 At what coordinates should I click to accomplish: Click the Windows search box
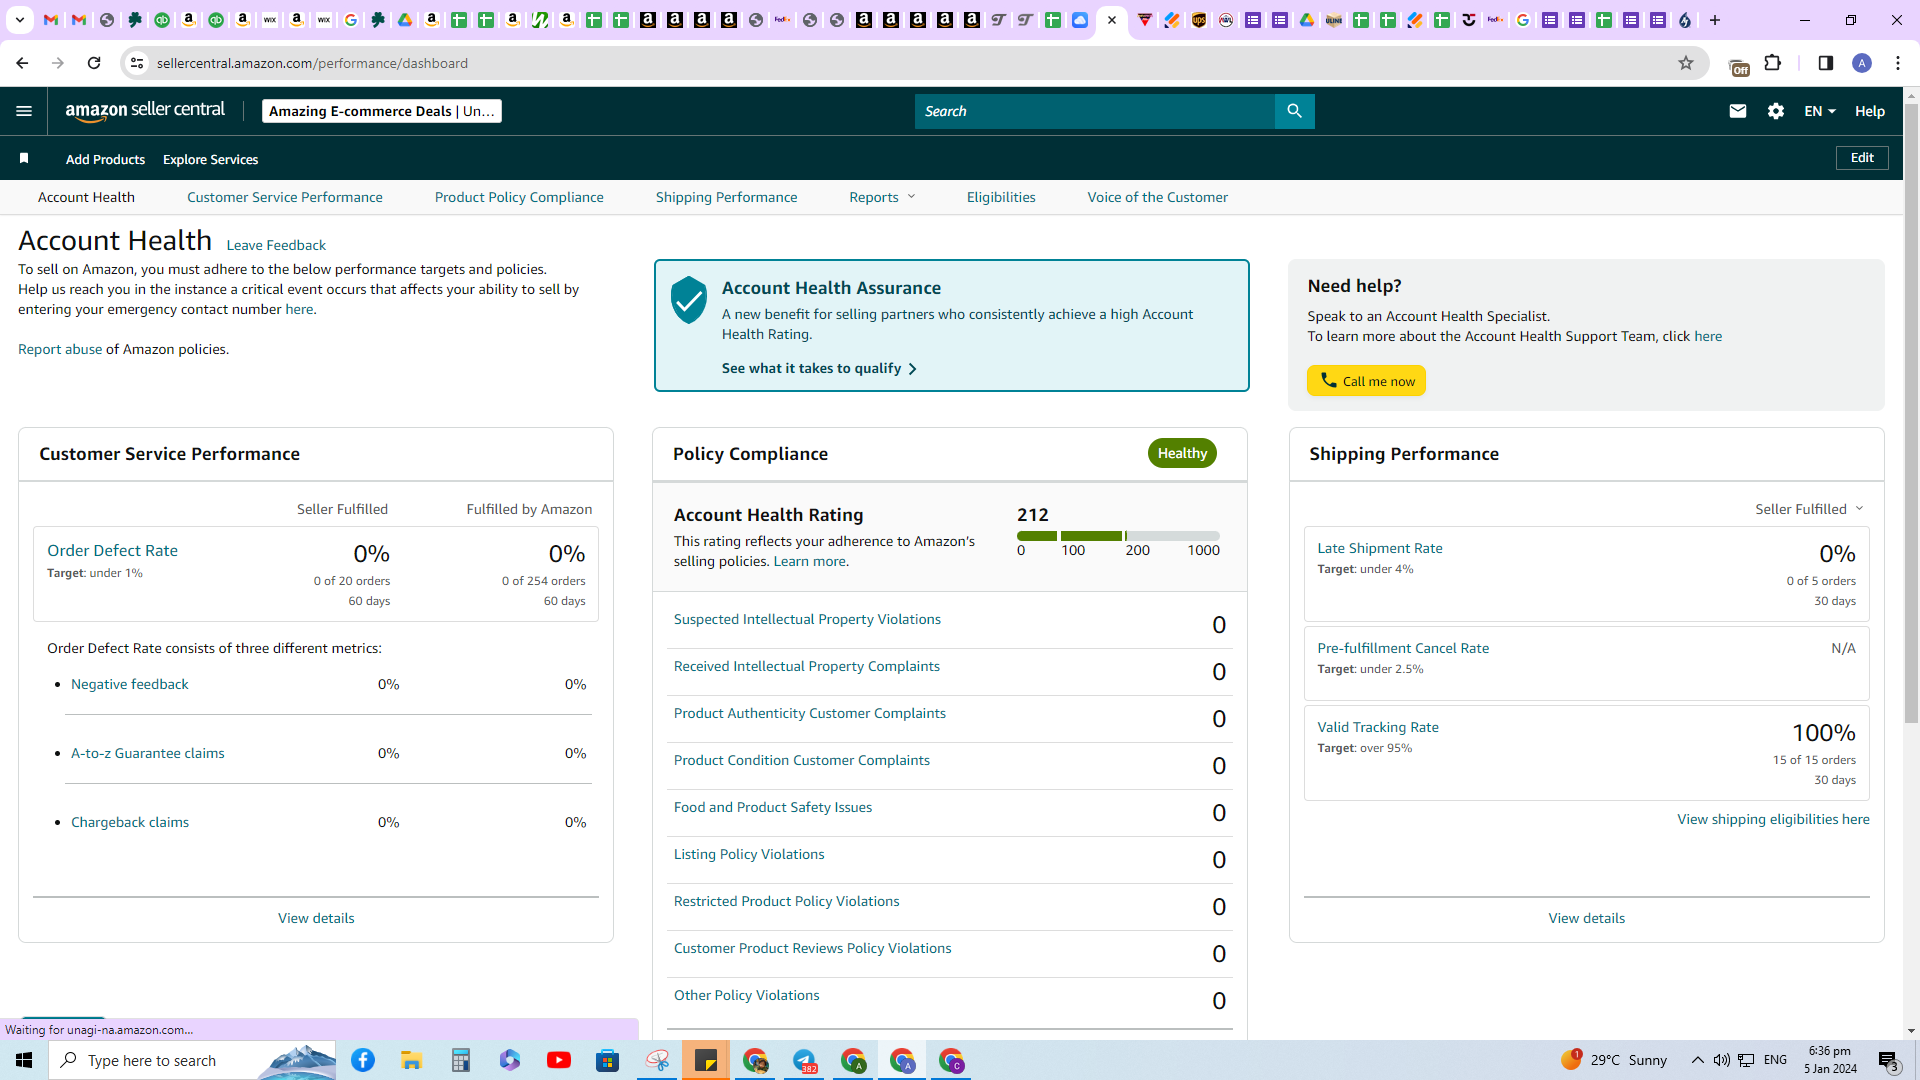click(x=193, y=1060)
